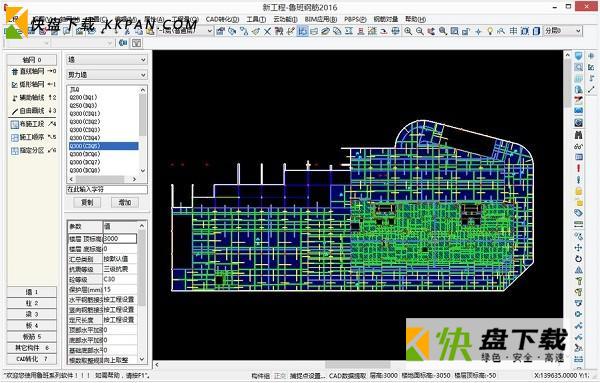Click the light bulb toolbar icon
This screenshot has width=600, height=383.
coord(489,31)
